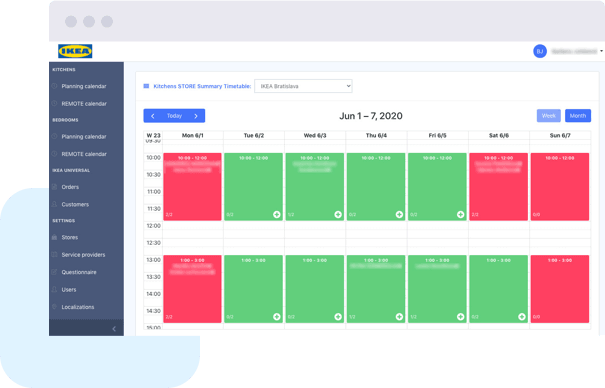The width and height of the screenshot is (605, 388).
Task: Select the Wed 6/3 column header
Action: coord(315,135)
